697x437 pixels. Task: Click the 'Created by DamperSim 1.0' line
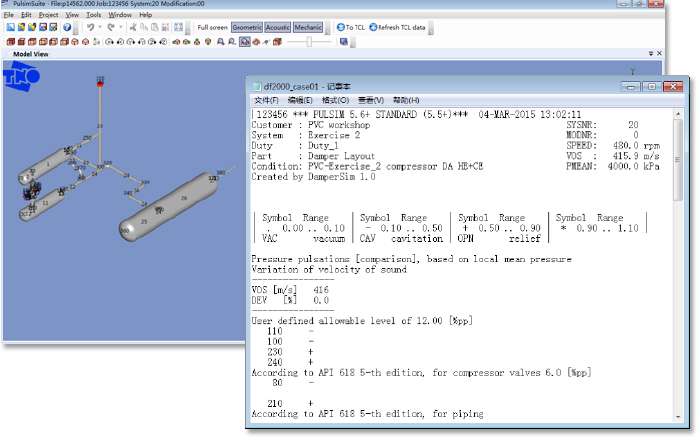[313, 176]
